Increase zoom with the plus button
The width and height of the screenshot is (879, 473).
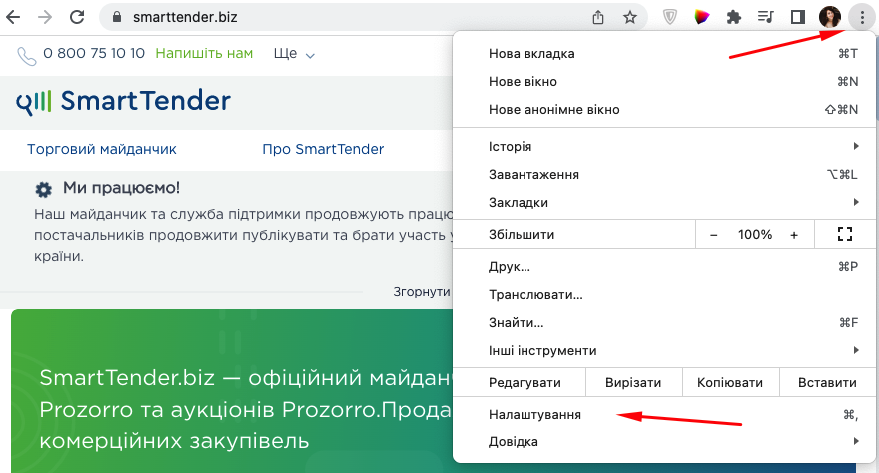(x=794, y=235)
